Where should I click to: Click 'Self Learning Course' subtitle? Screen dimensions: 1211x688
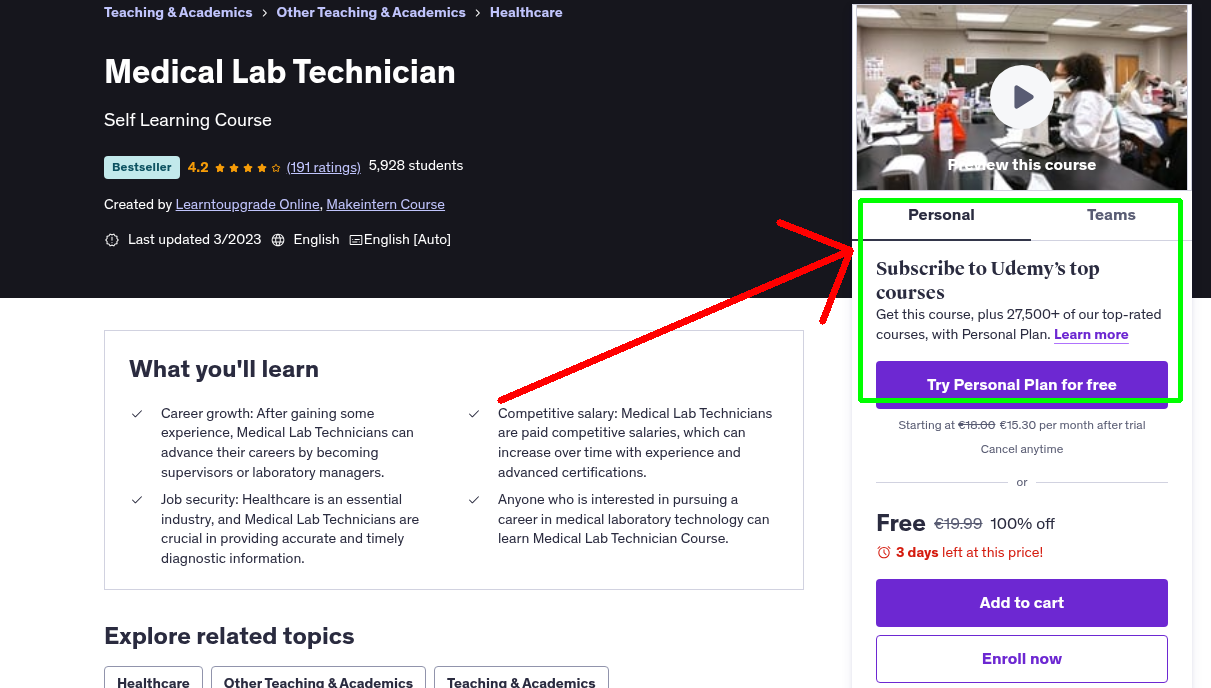[x=188, y=120]
